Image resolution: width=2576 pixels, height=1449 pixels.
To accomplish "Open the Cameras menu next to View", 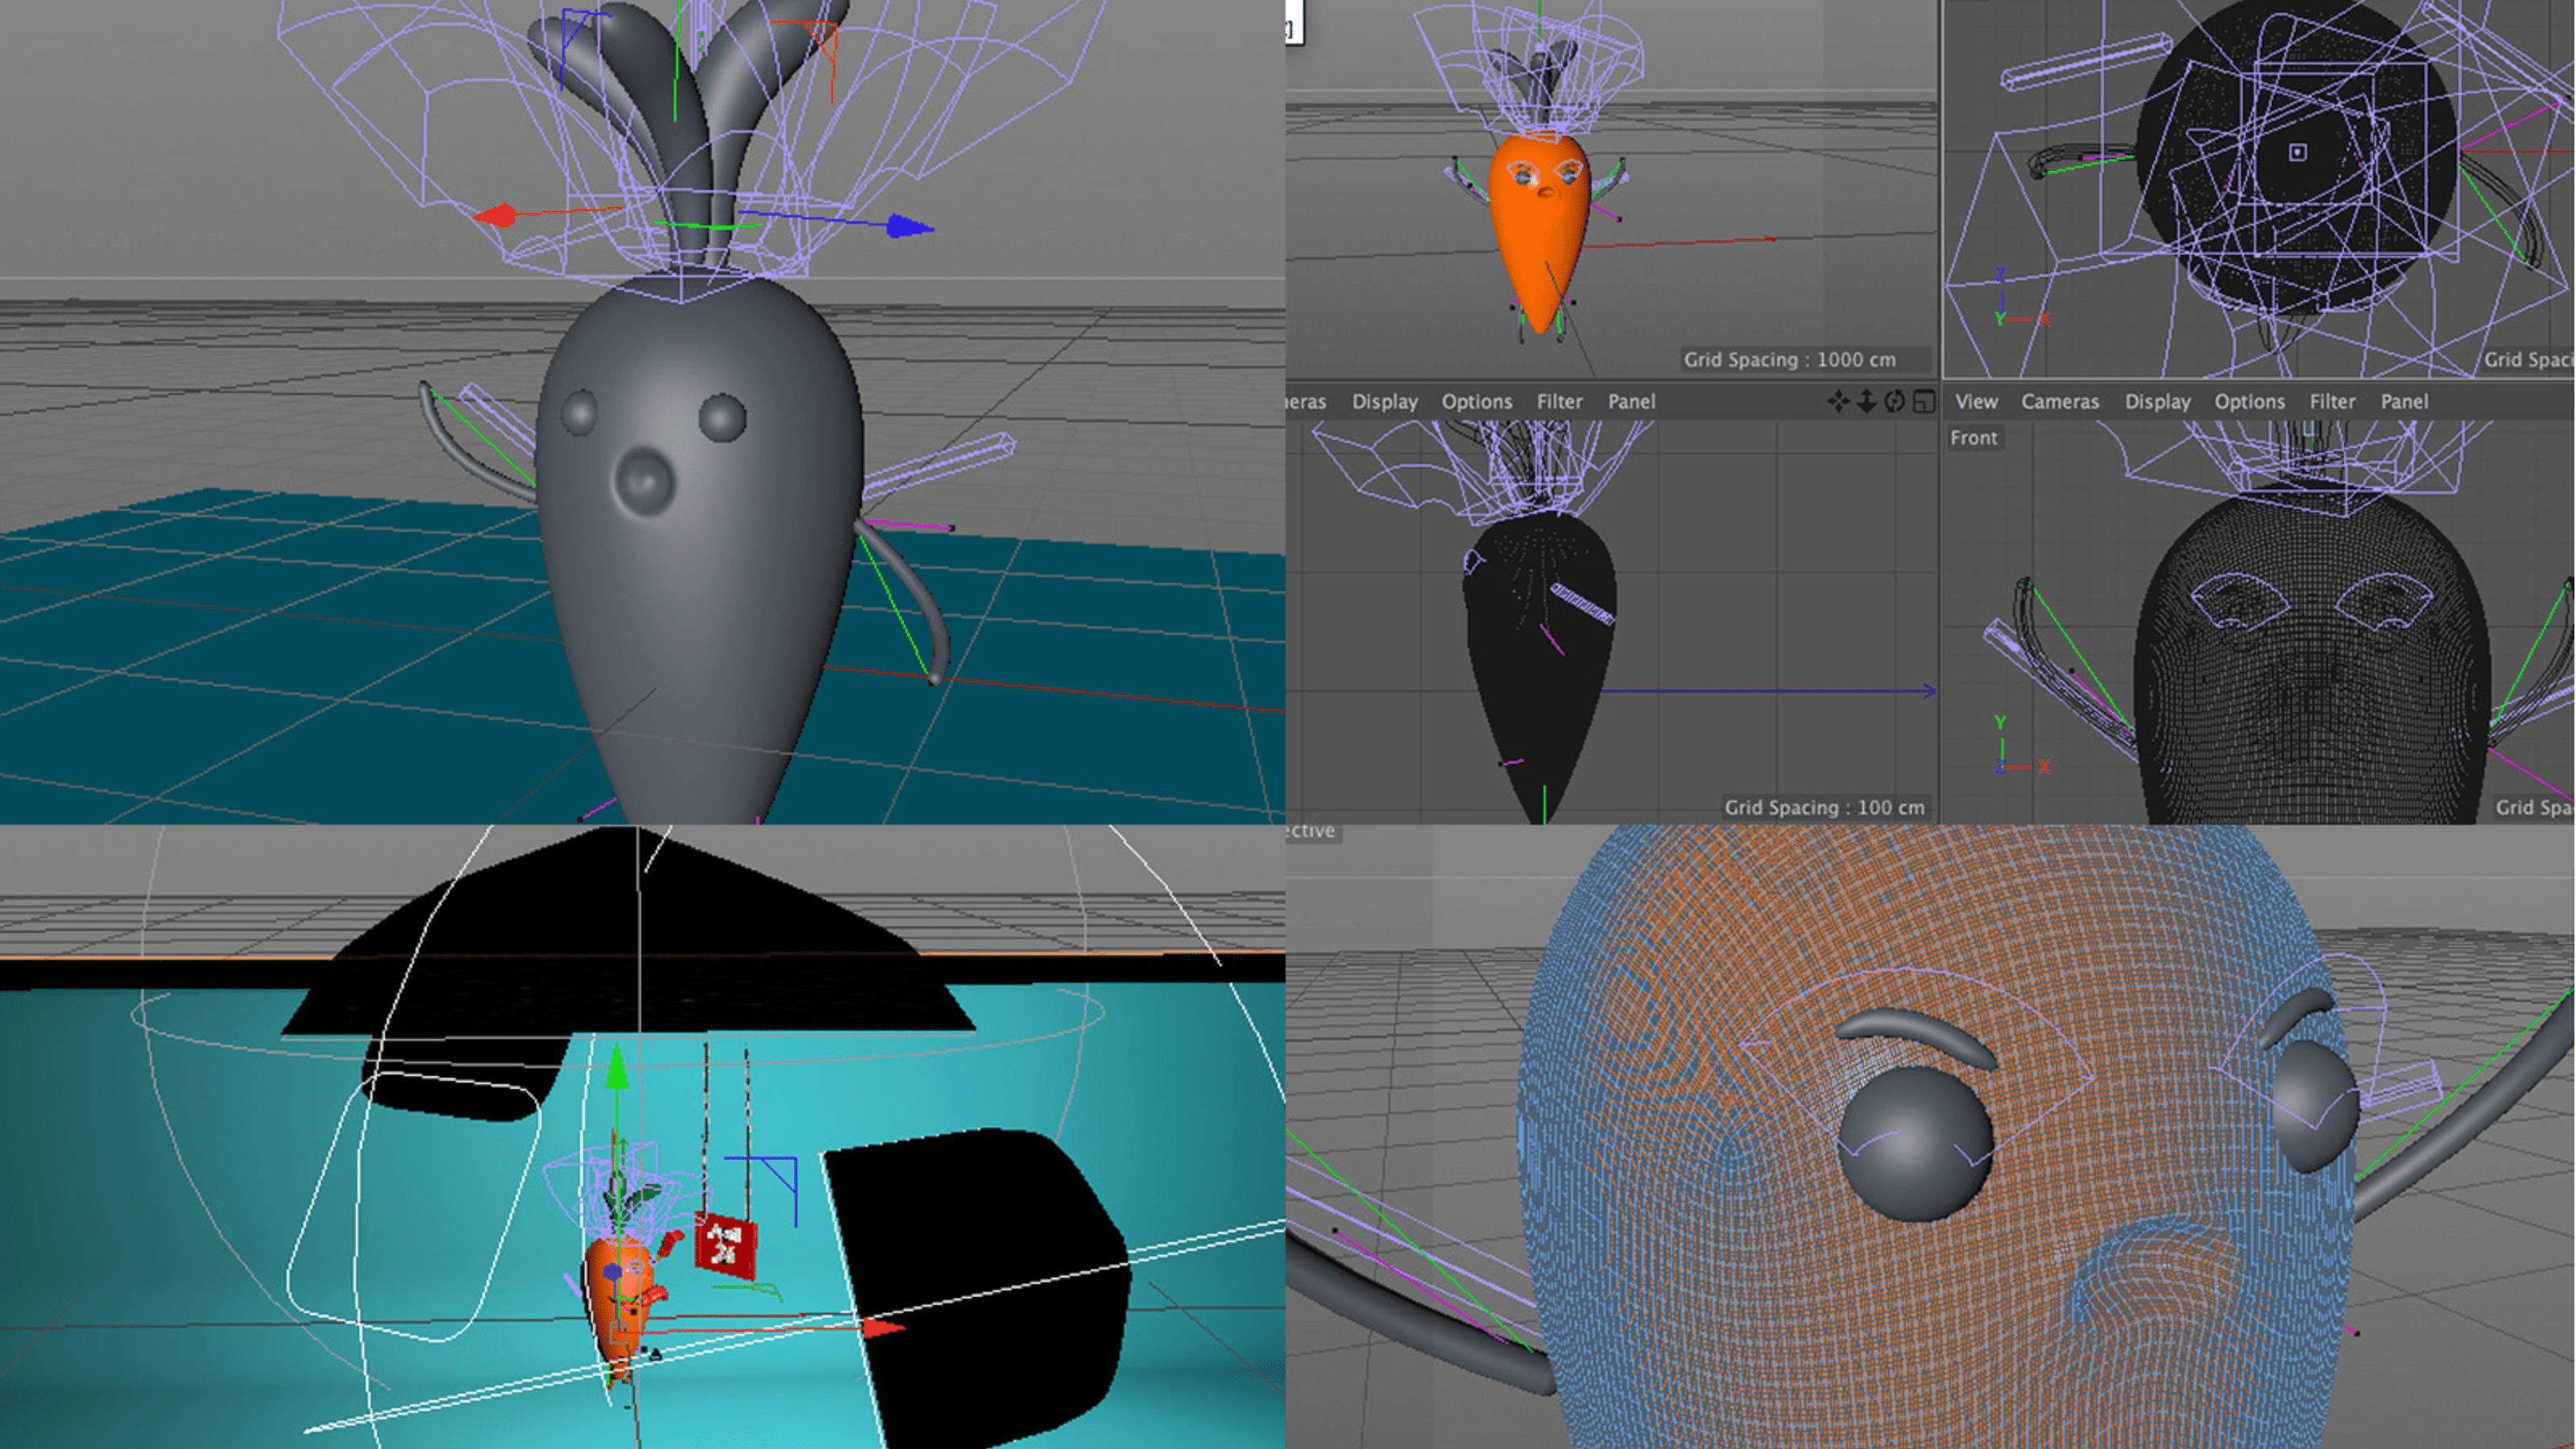I will [x=2059, y=401].
